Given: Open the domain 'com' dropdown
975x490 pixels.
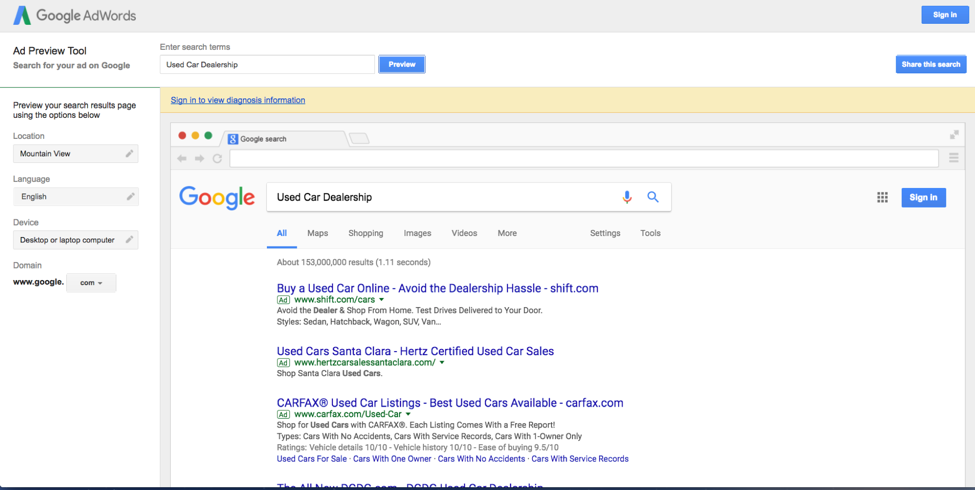Looking at the screenshot, I should point(91,282).
